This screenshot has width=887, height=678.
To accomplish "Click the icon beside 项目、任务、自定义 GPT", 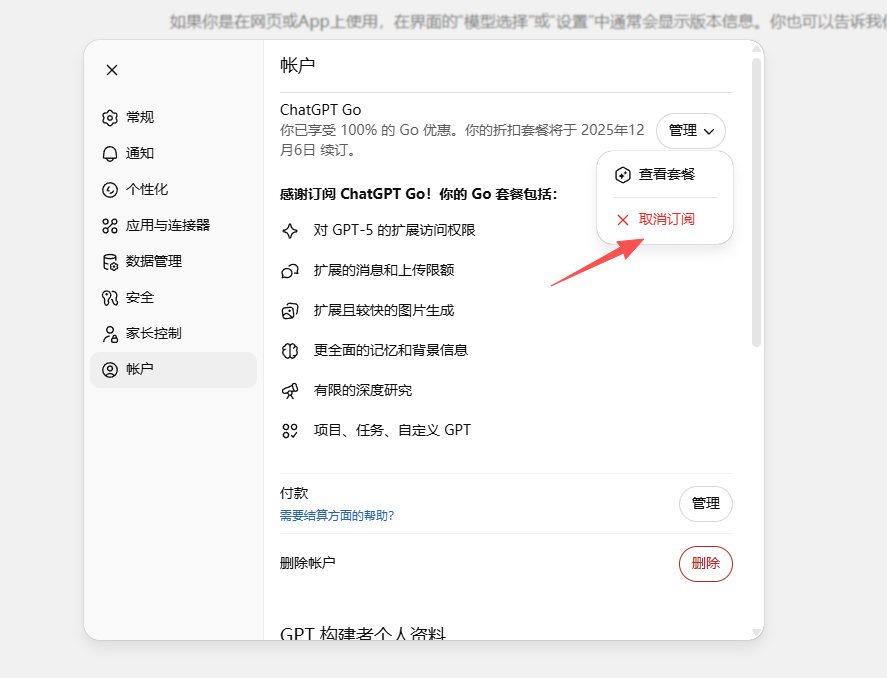I will 290,431.
